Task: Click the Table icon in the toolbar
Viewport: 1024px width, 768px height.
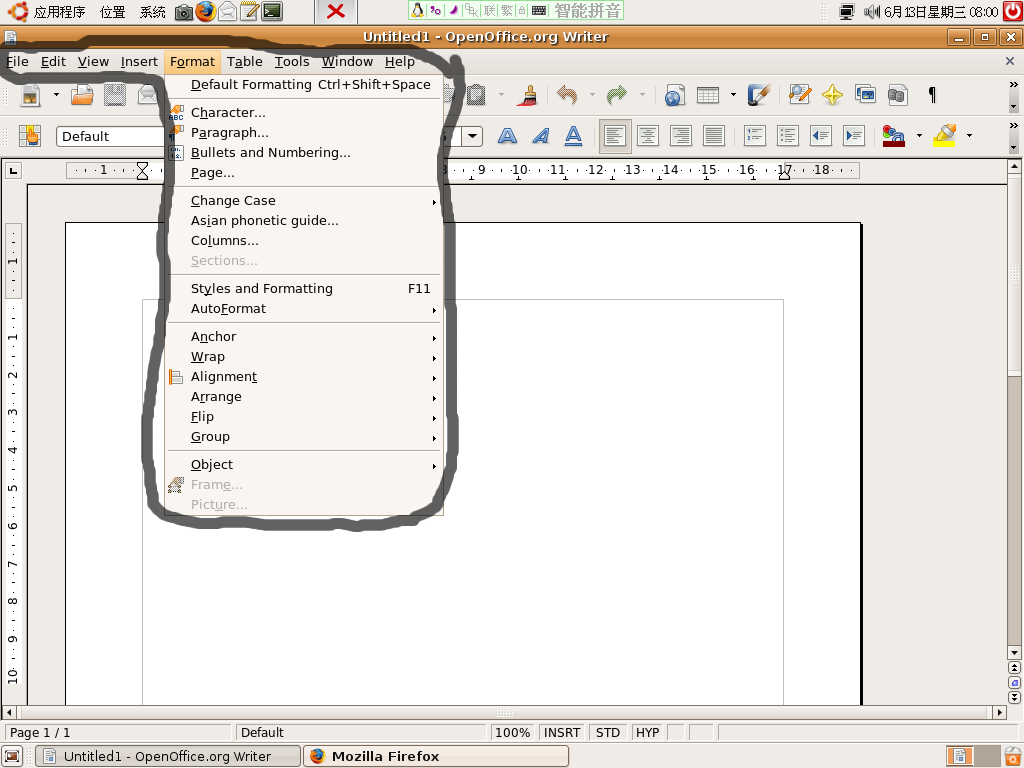Action: 708,95
